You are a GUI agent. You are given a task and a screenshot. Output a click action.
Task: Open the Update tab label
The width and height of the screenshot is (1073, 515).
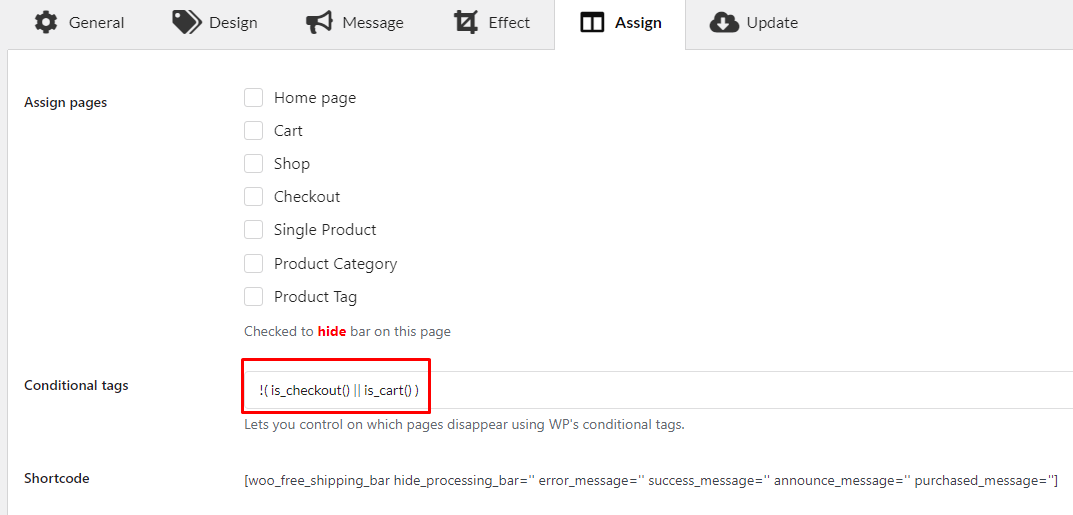(772, 23)
